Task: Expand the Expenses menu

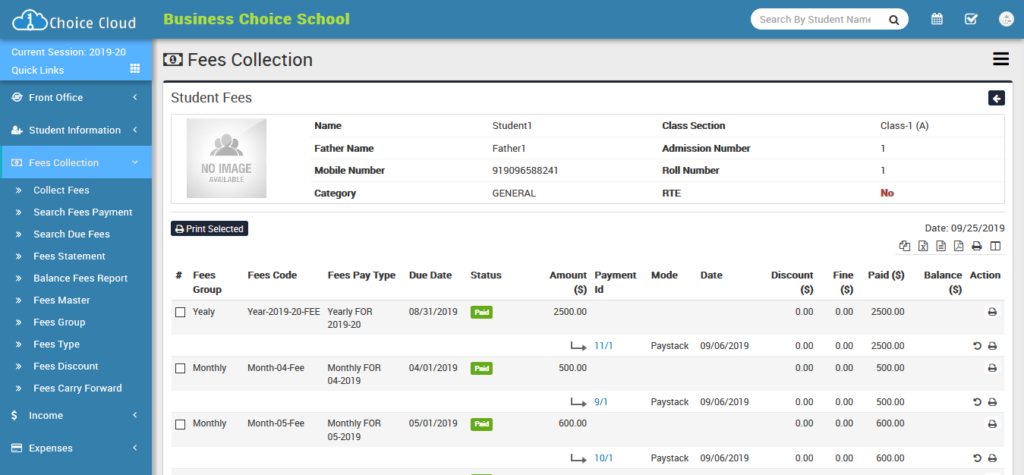Action: click(76, 448)
